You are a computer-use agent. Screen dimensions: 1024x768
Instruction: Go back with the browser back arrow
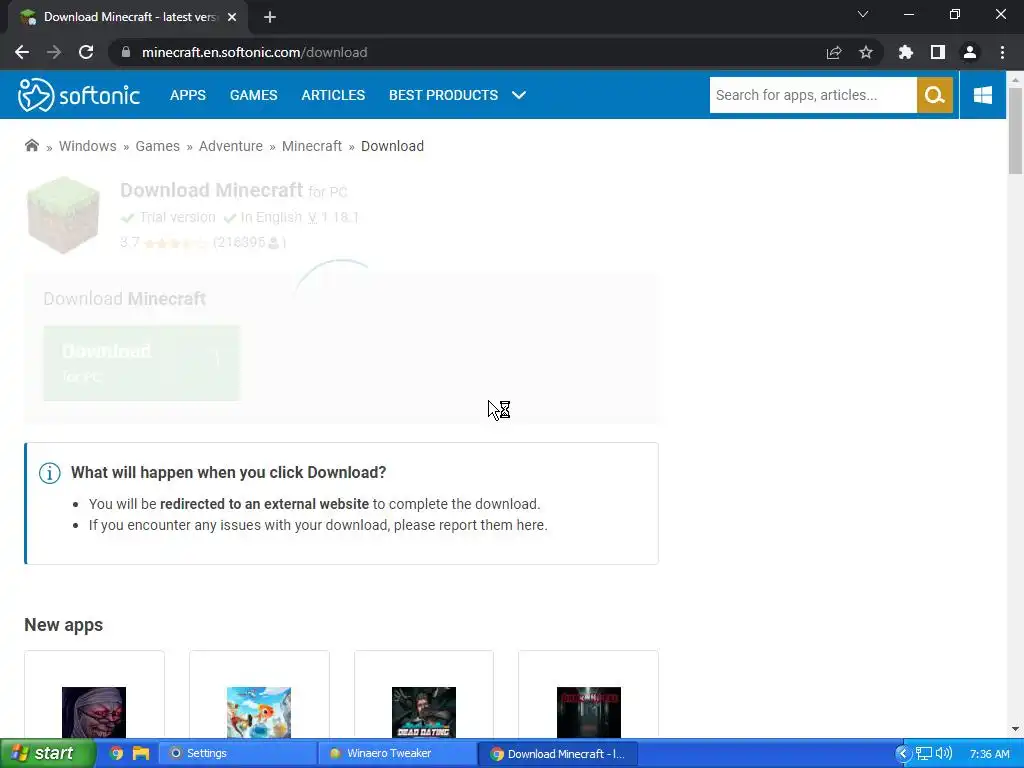22,52
